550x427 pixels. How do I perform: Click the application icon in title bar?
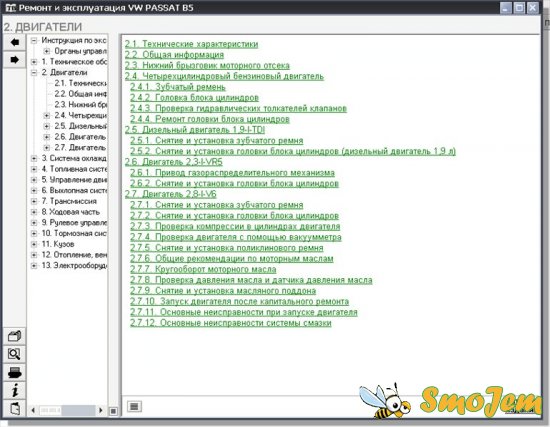pos(11,8)
